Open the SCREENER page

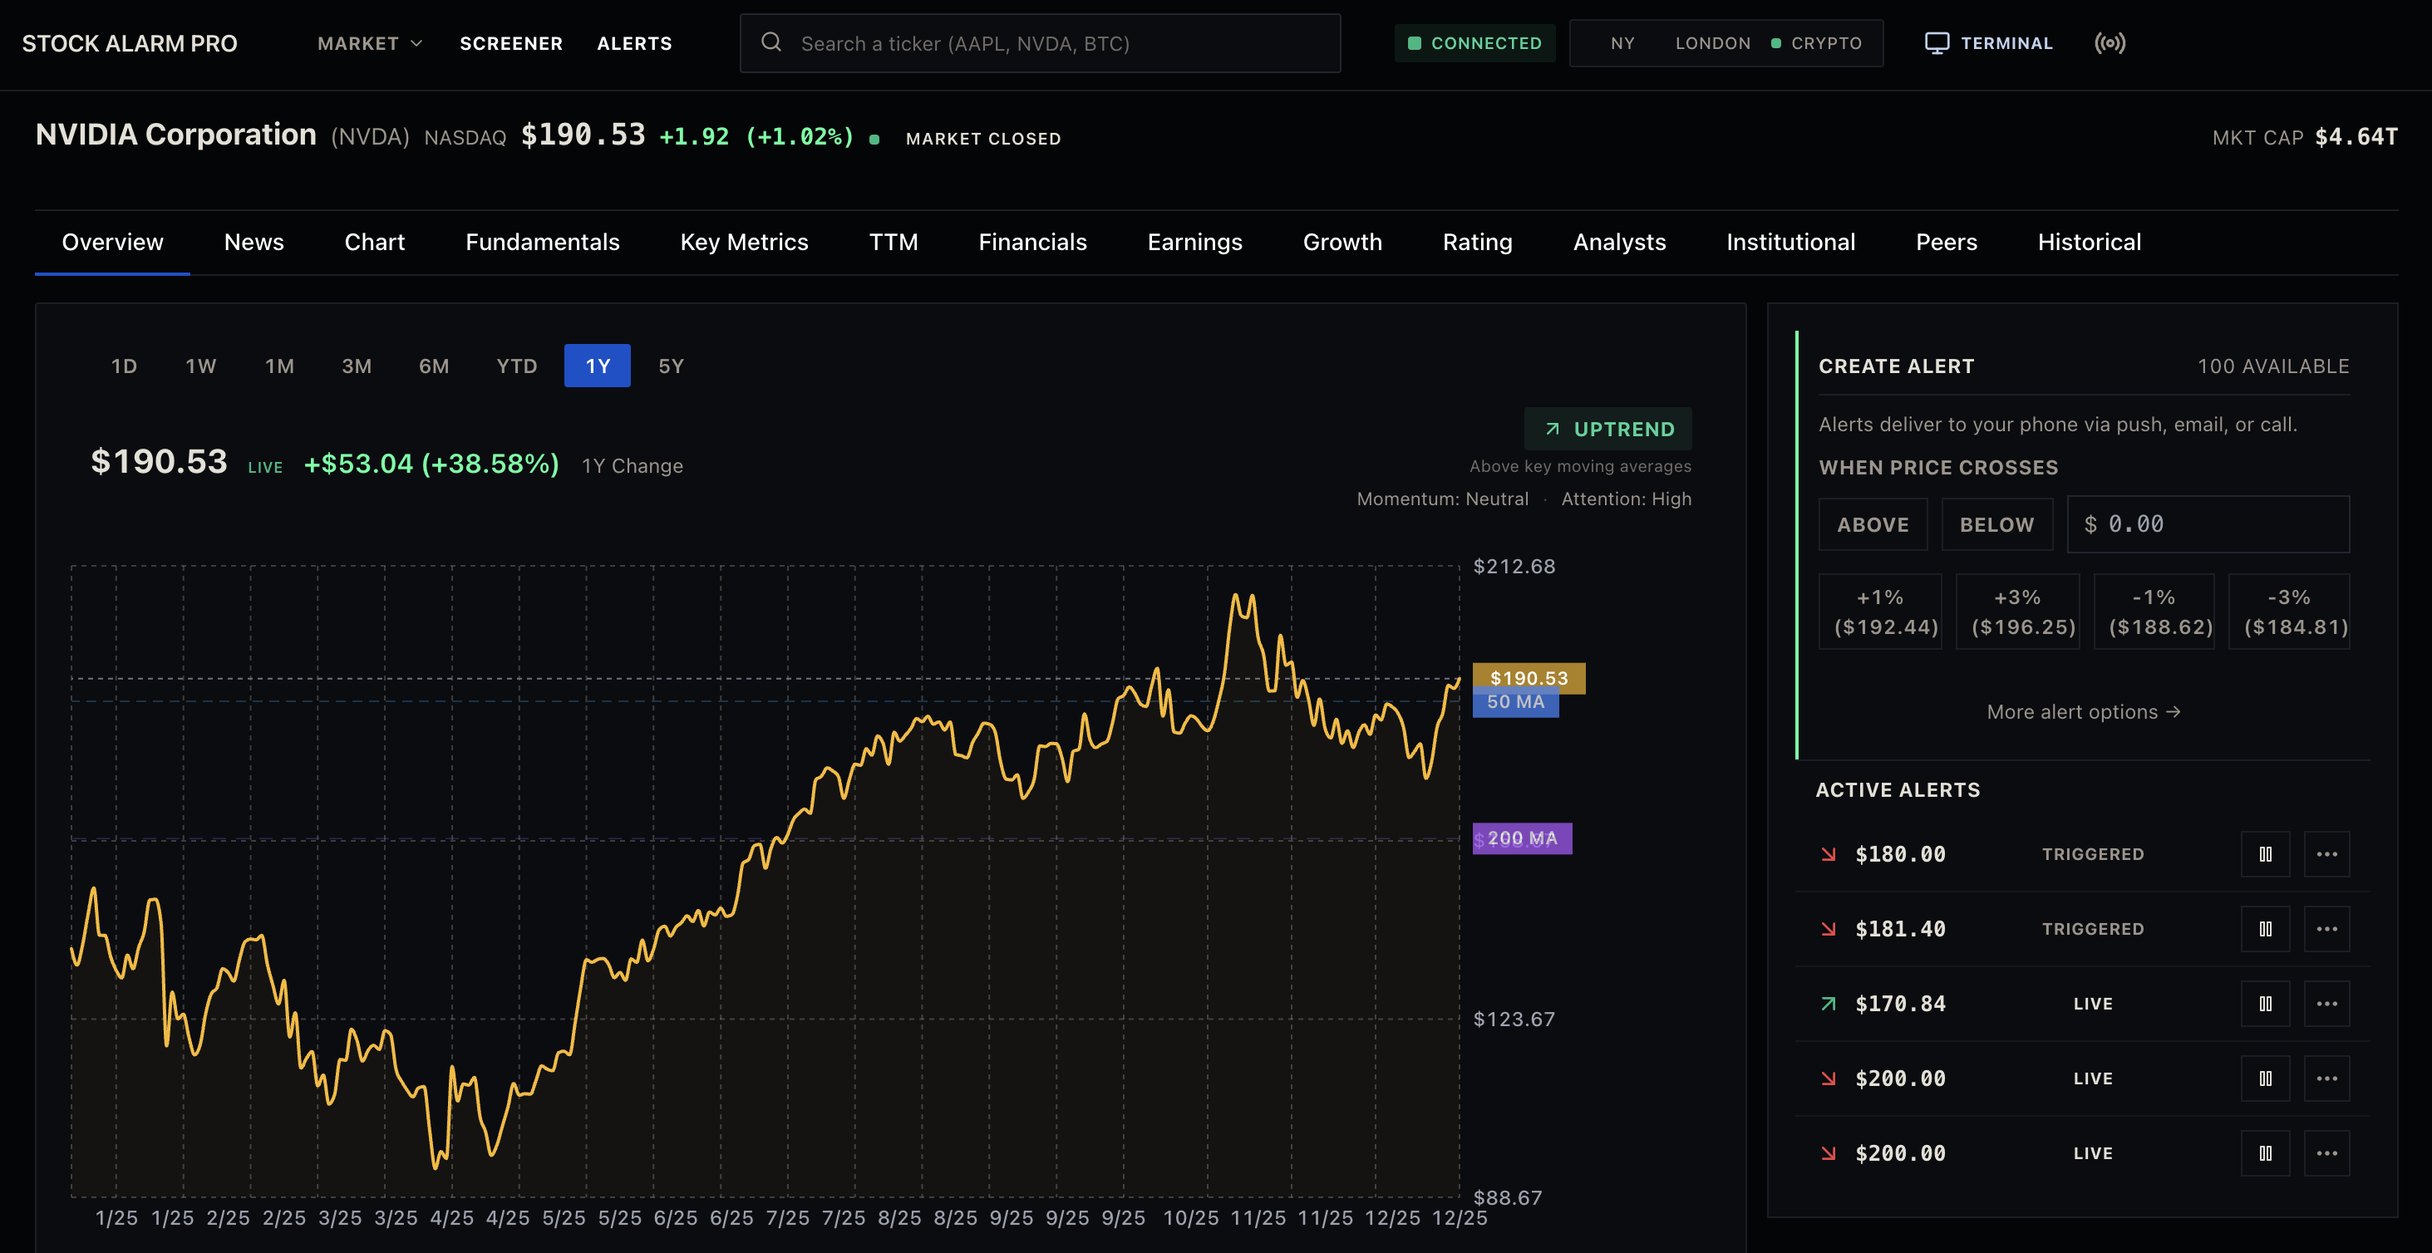(511, 43)
